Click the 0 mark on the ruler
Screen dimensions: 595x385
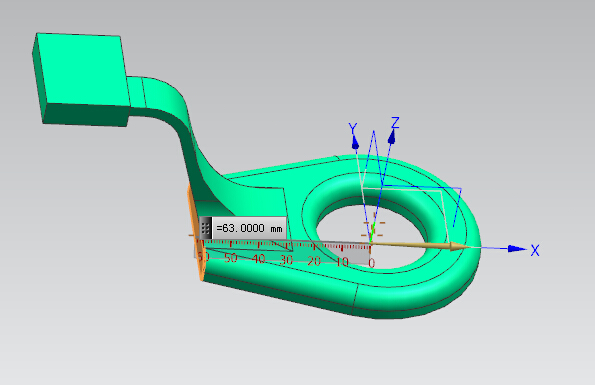pyautogui.click(x=371, y=262)
